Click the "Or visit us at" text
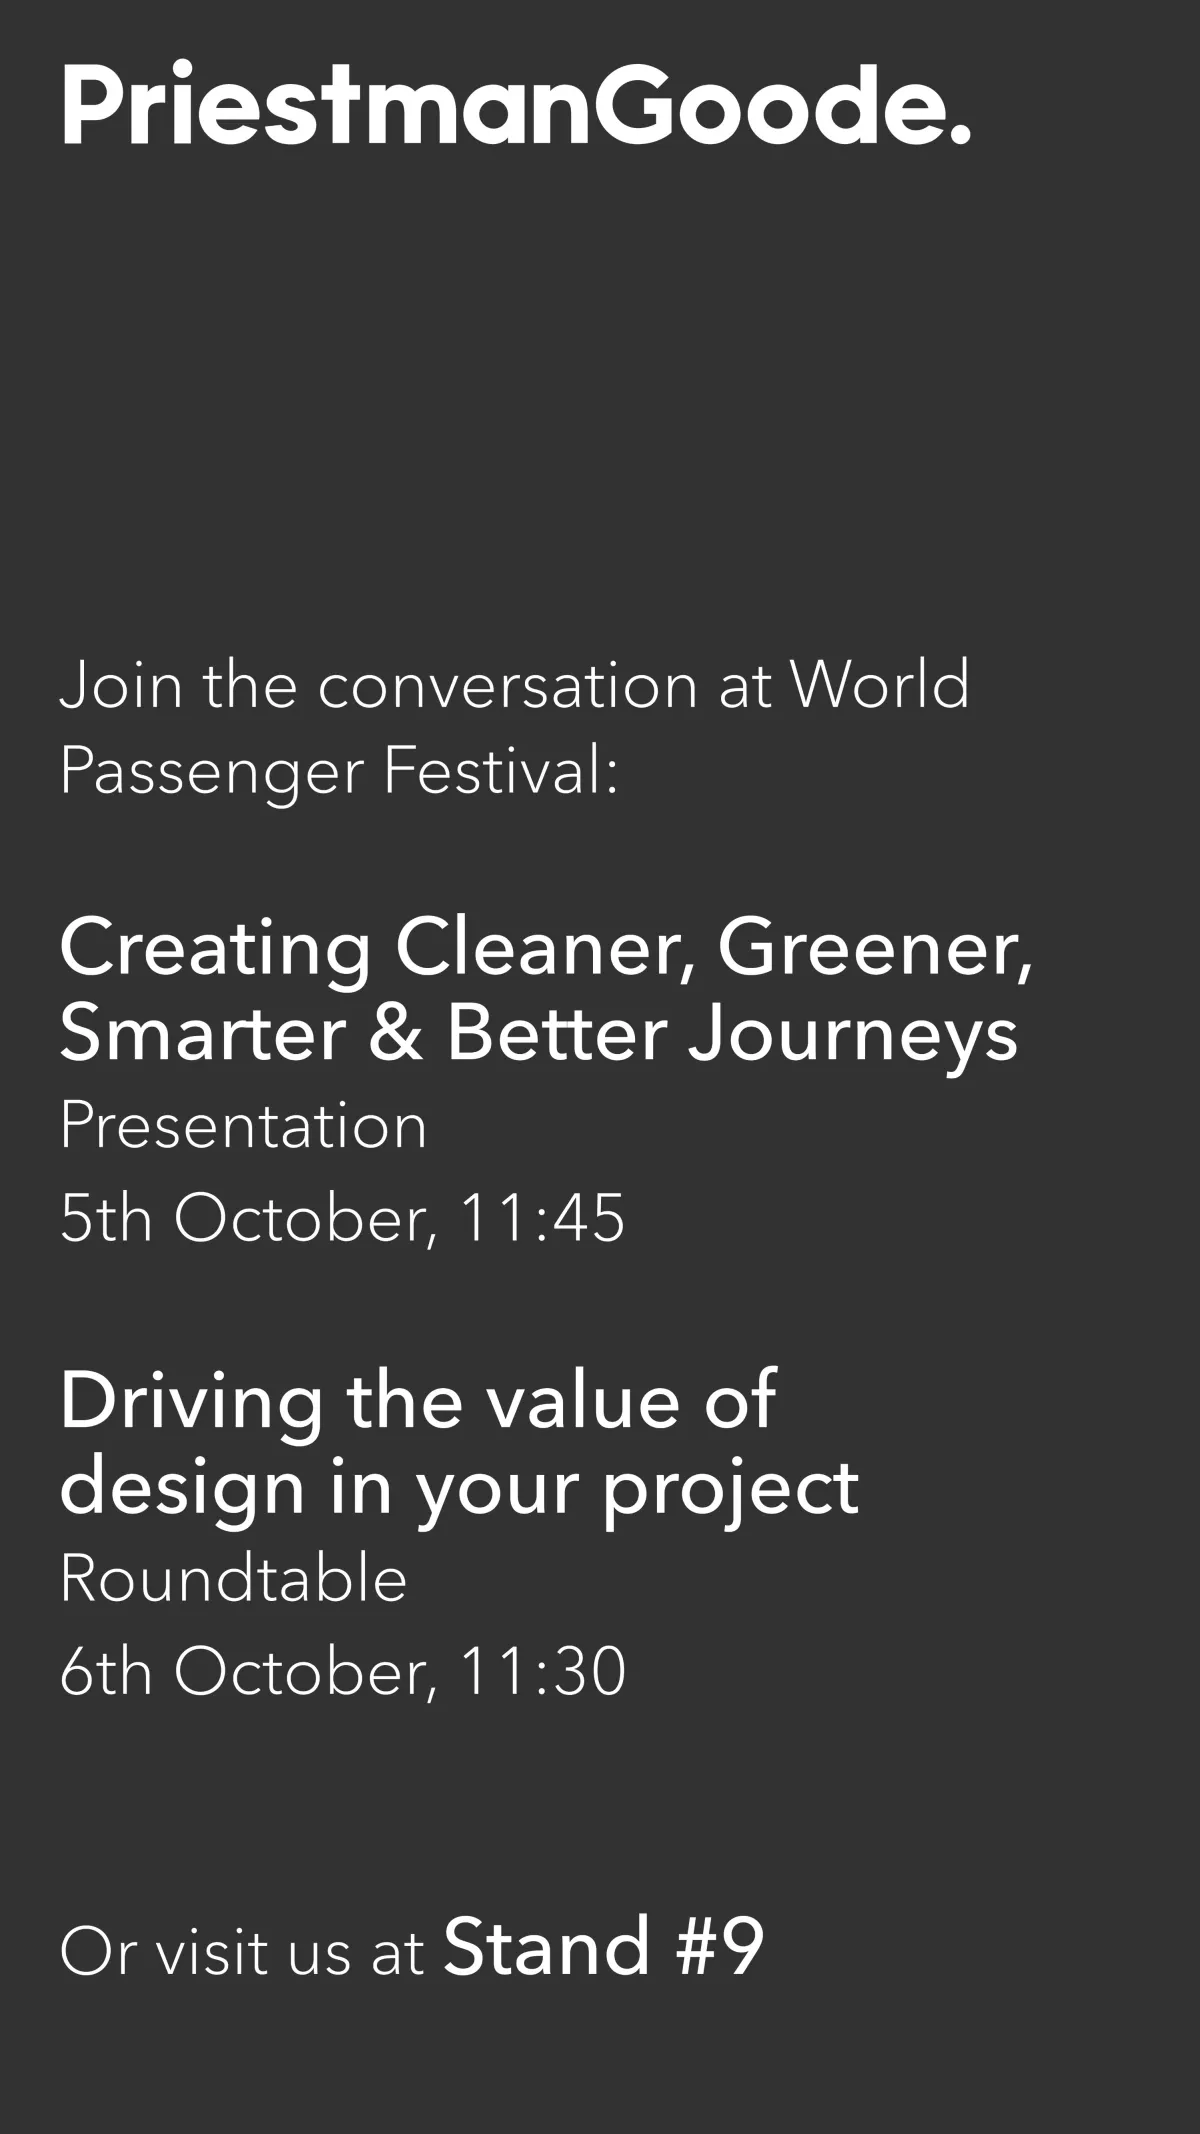The image size is (1200, 2134). tap(241, 1951)
